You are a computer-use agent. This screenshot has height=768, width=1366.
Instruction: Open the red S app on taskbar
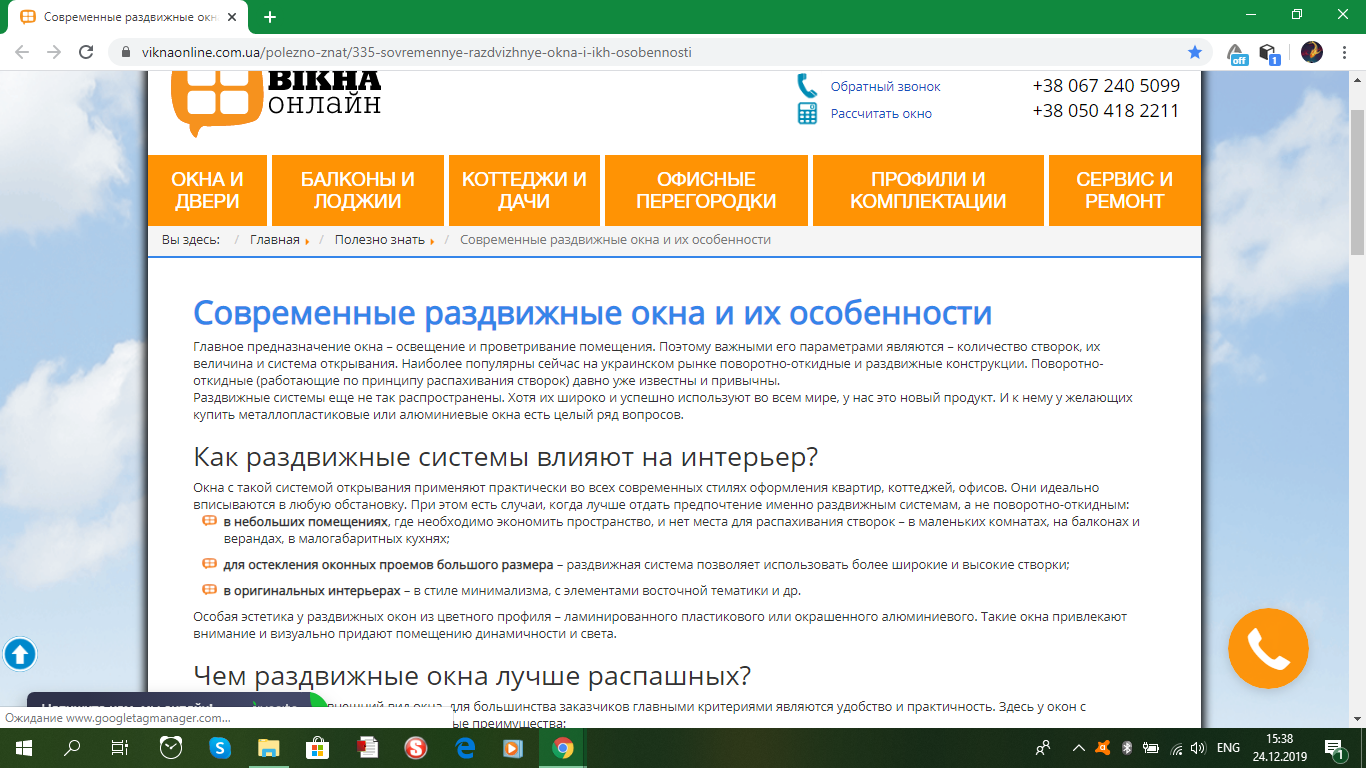click(416, 747)
